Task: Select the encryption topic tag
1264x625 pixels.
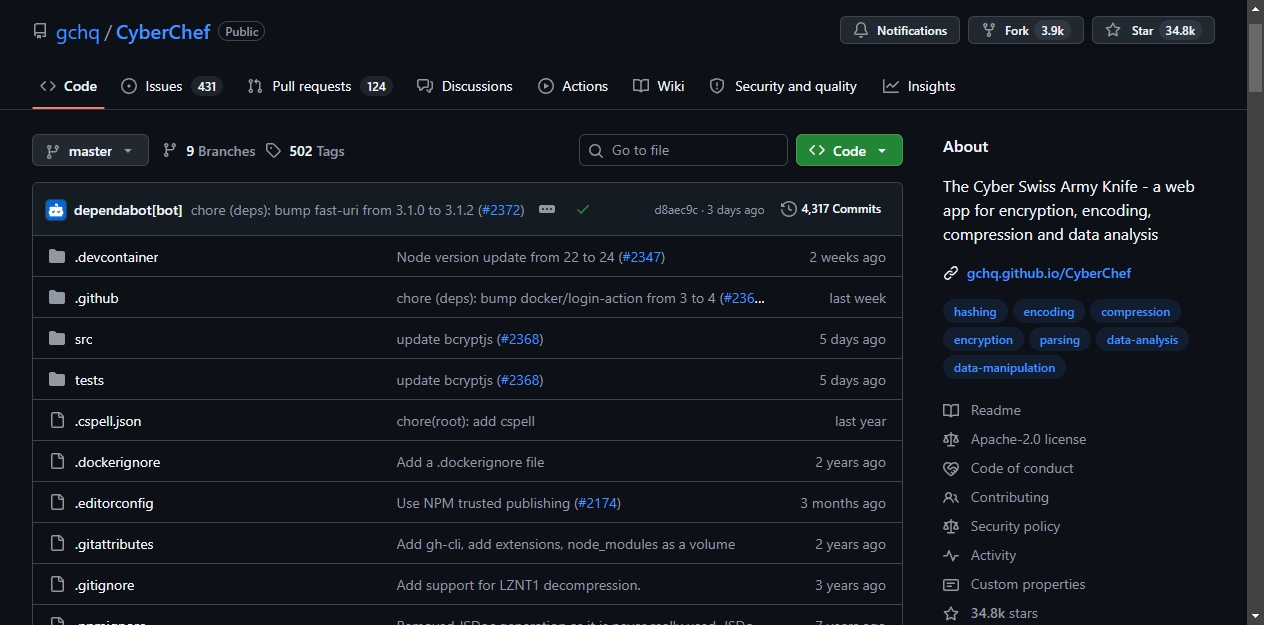Action: (983, 340)
